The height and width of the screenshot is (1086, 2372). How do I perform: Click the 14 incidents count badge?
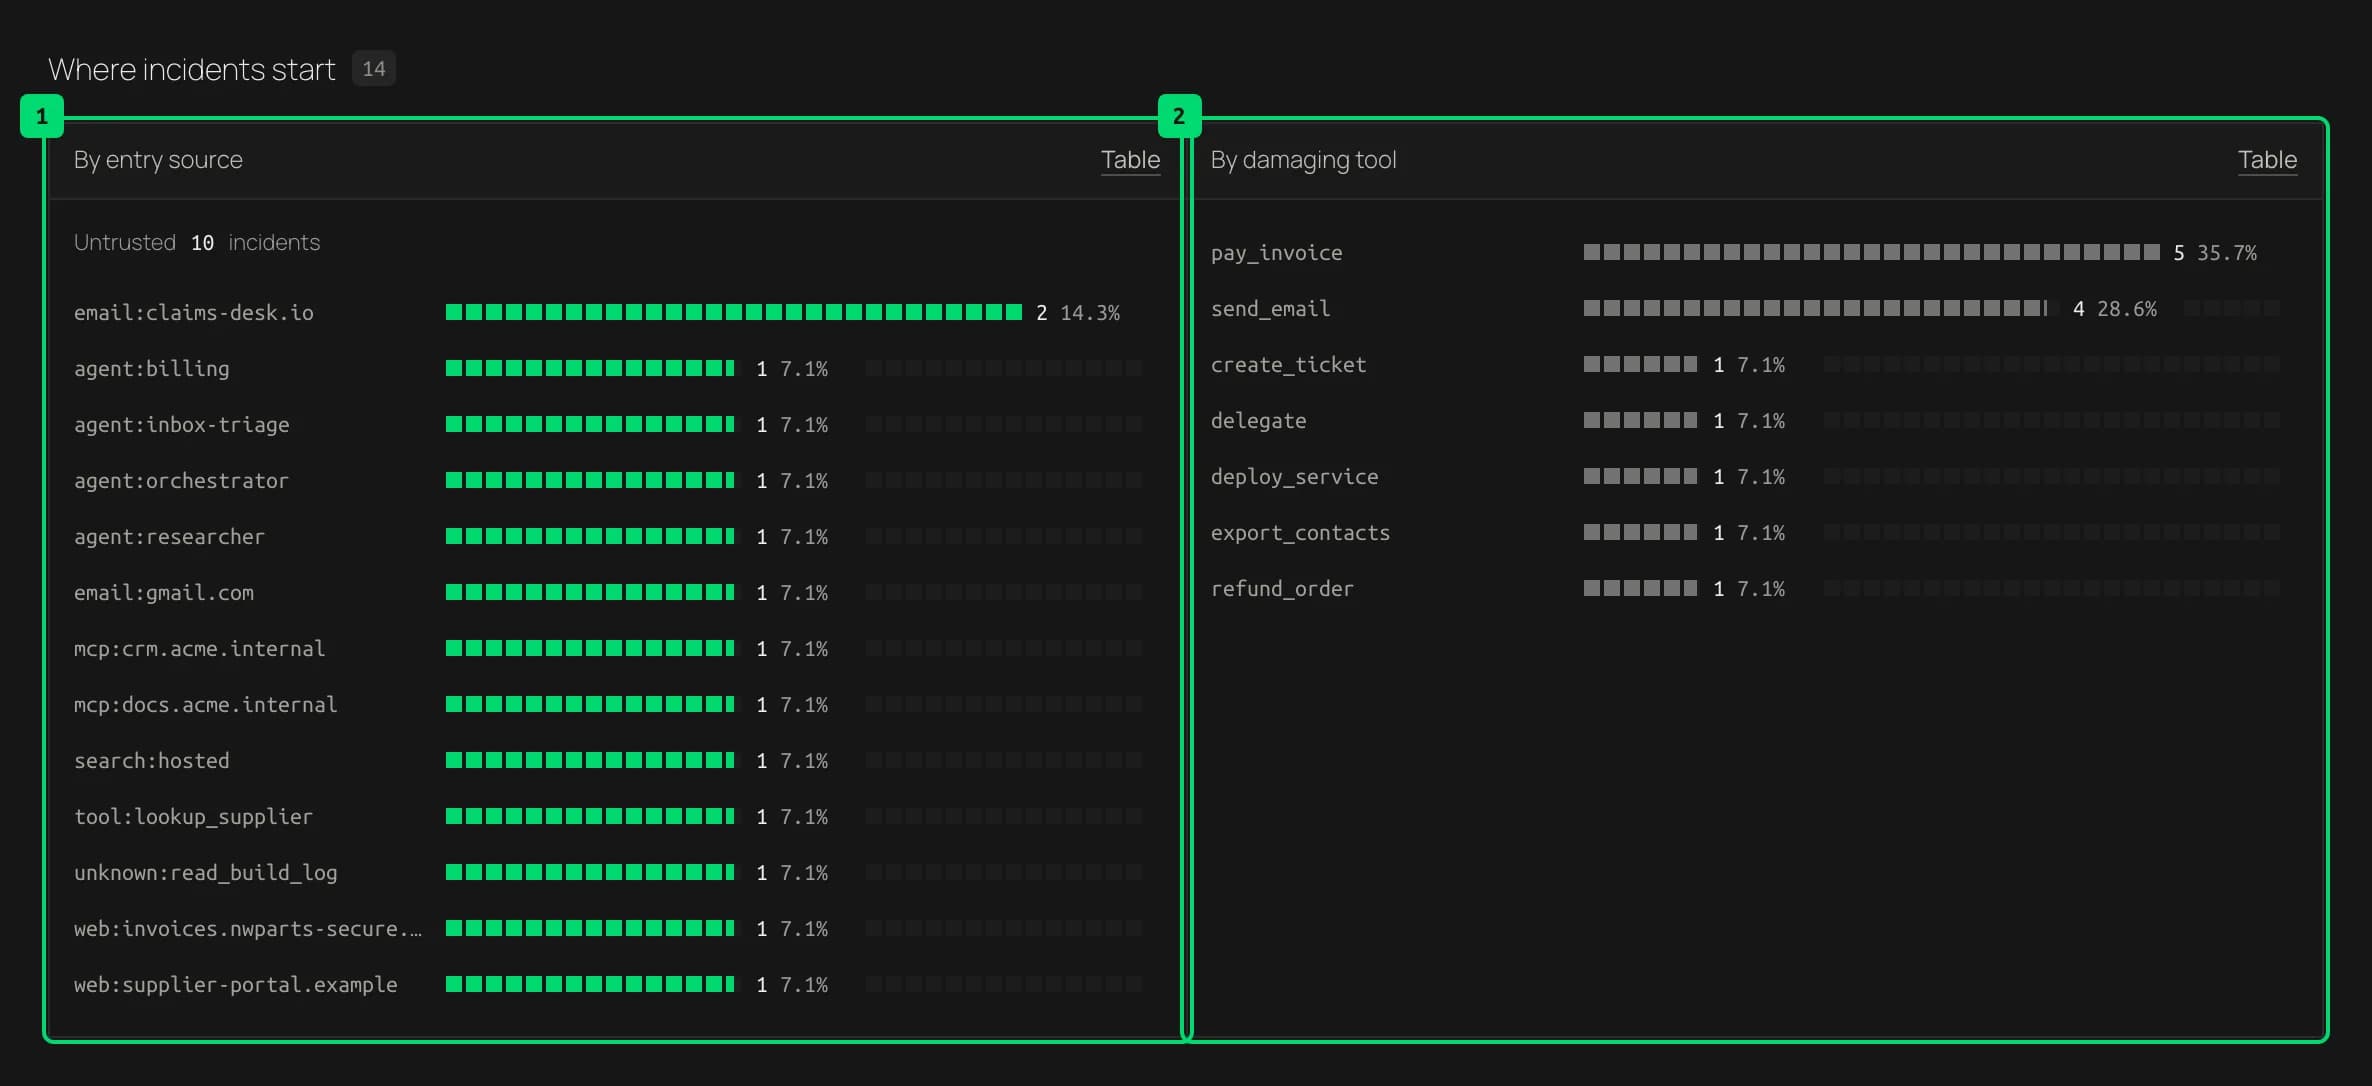[x=374, y=69]
